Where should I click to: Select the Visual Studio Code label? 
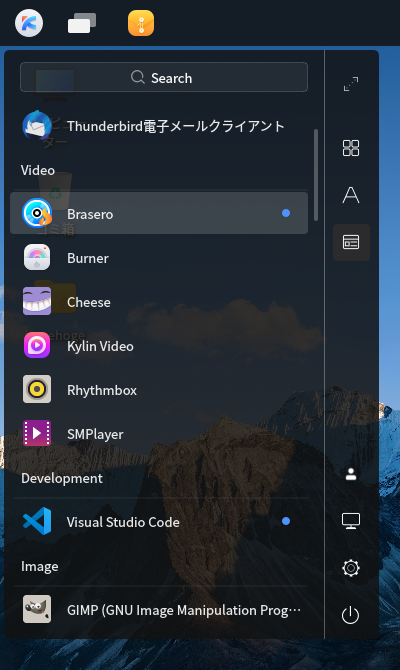[123, 522]
